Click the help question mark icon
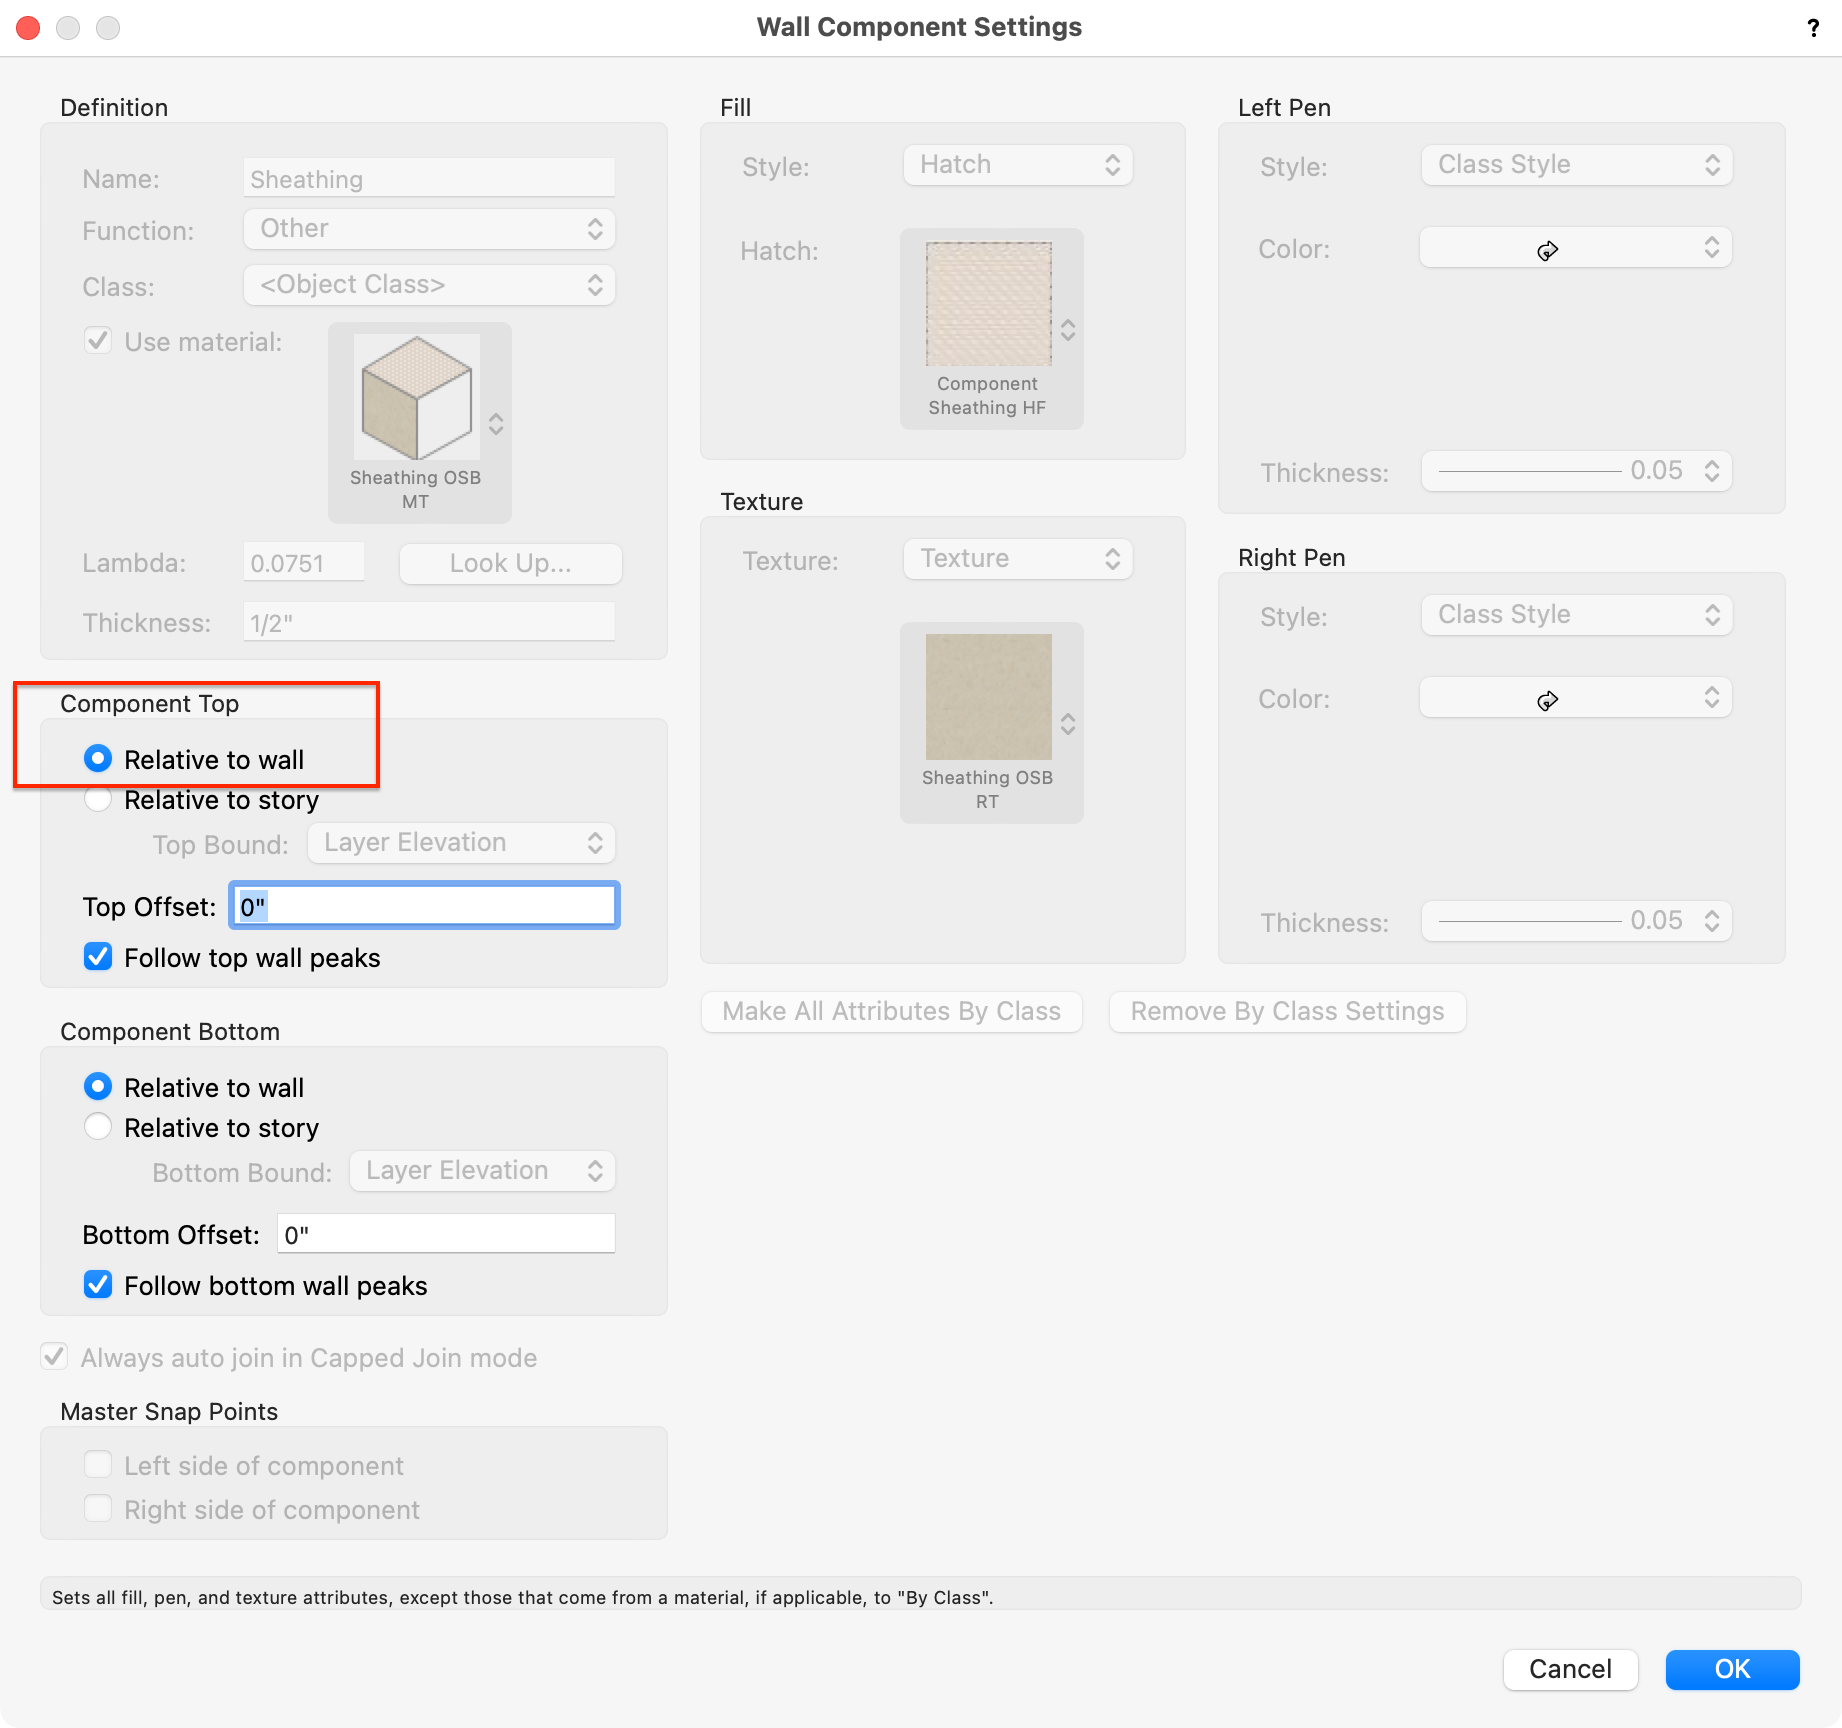Image resolution: width=1842 pixels, height=1728 pixels. 1812,28
